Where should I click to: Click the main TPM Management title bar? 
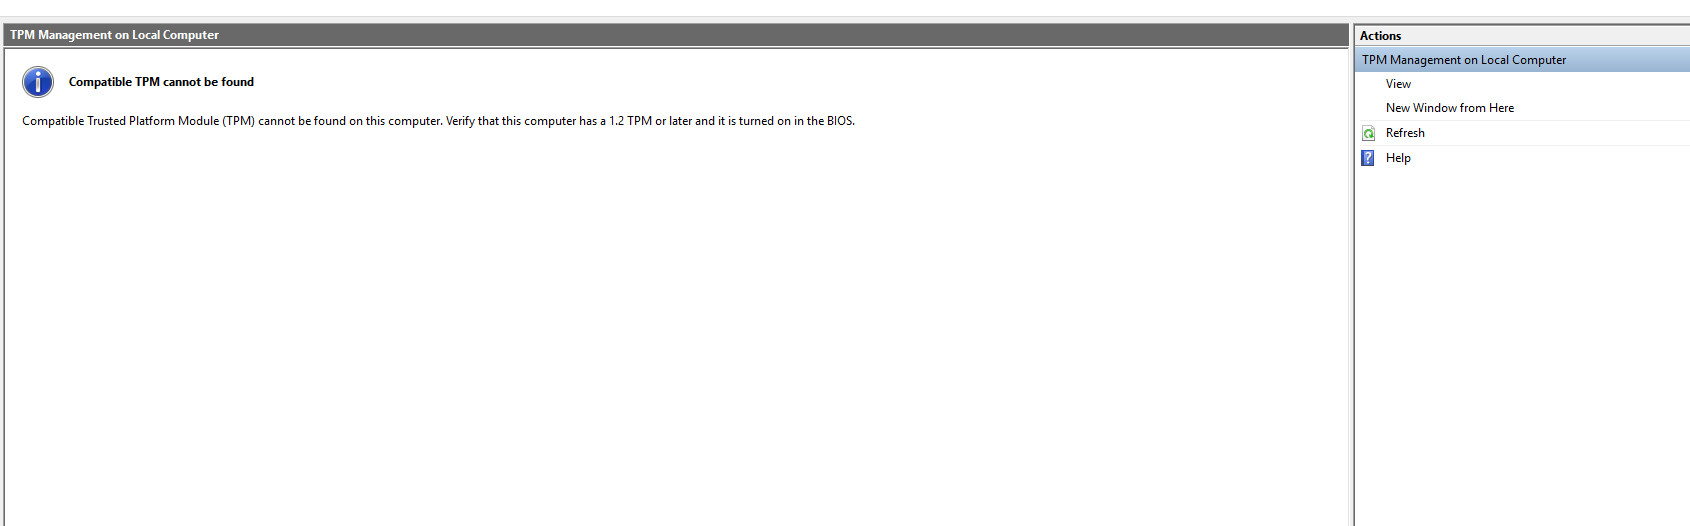coord(677,35)
